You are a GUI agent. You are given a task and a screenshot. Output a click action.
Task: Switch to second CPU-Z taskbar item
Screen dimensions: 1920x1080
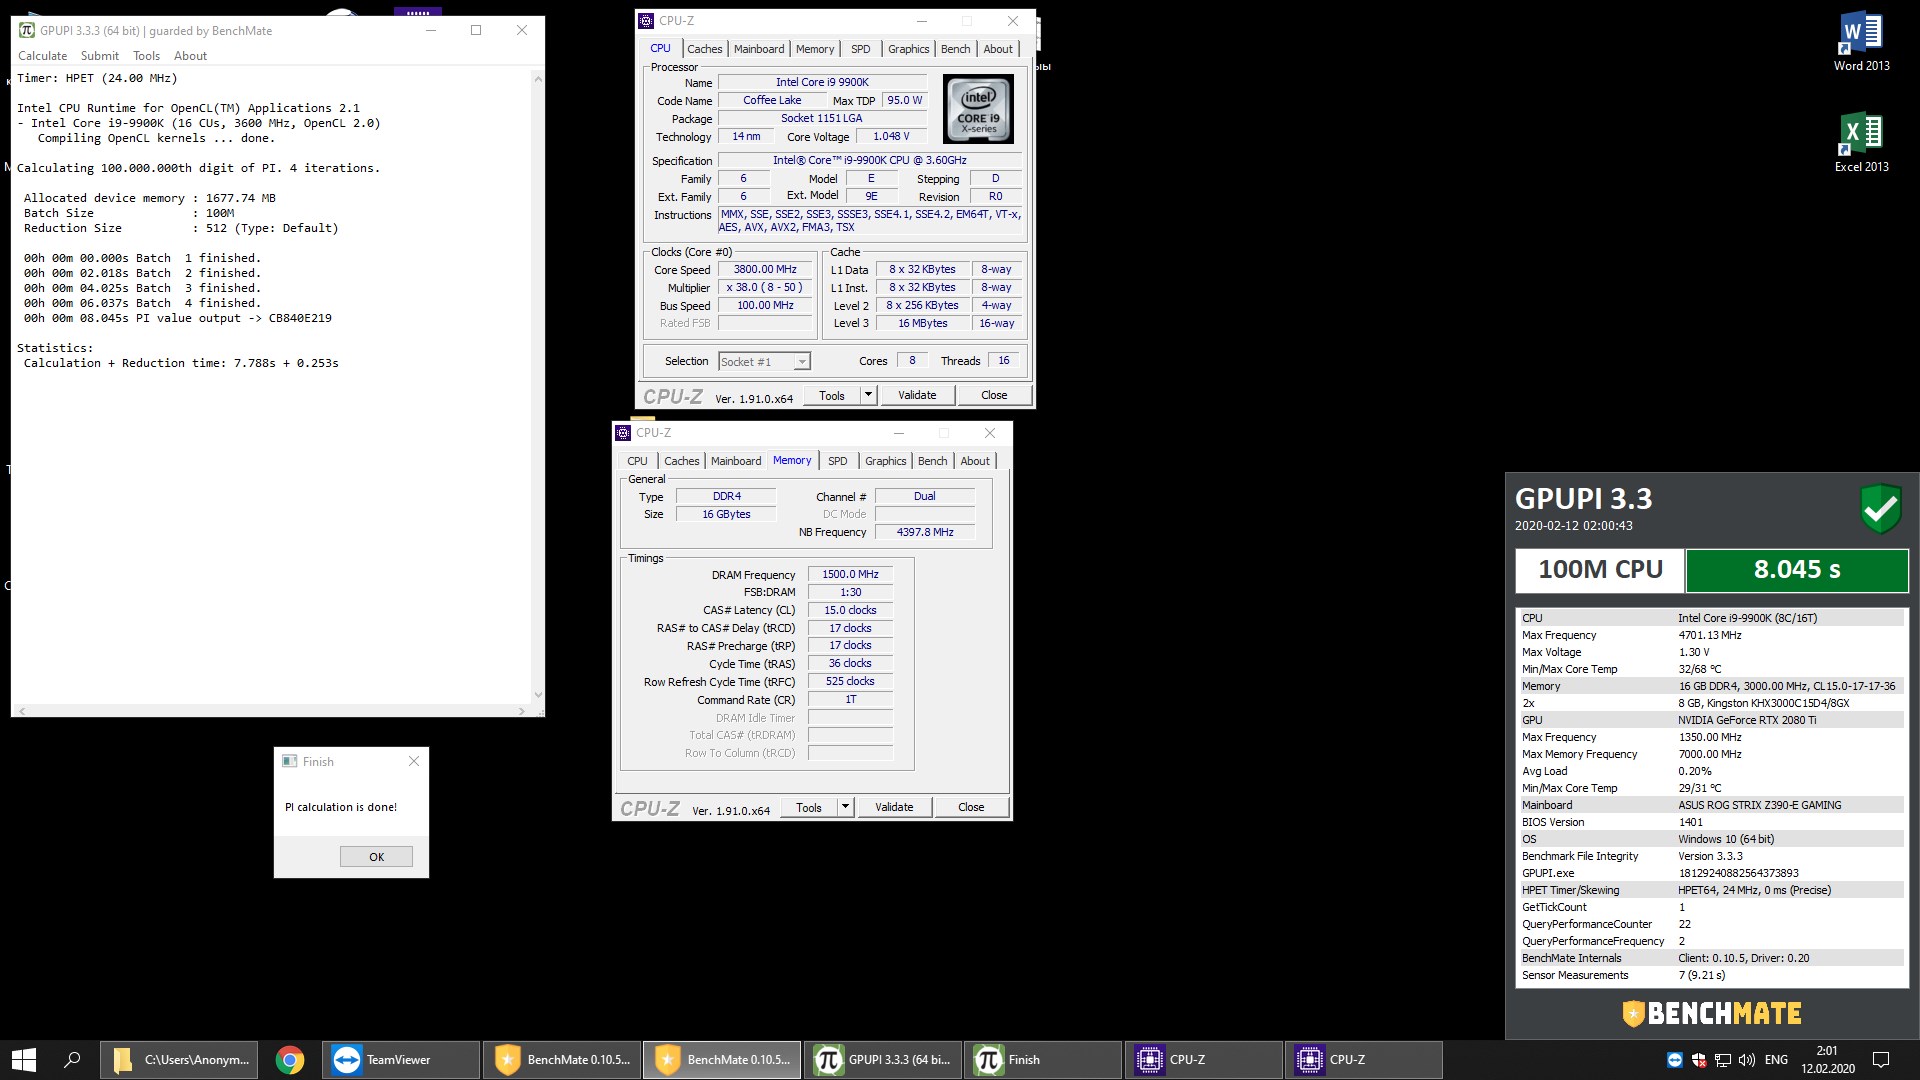1364,1060
